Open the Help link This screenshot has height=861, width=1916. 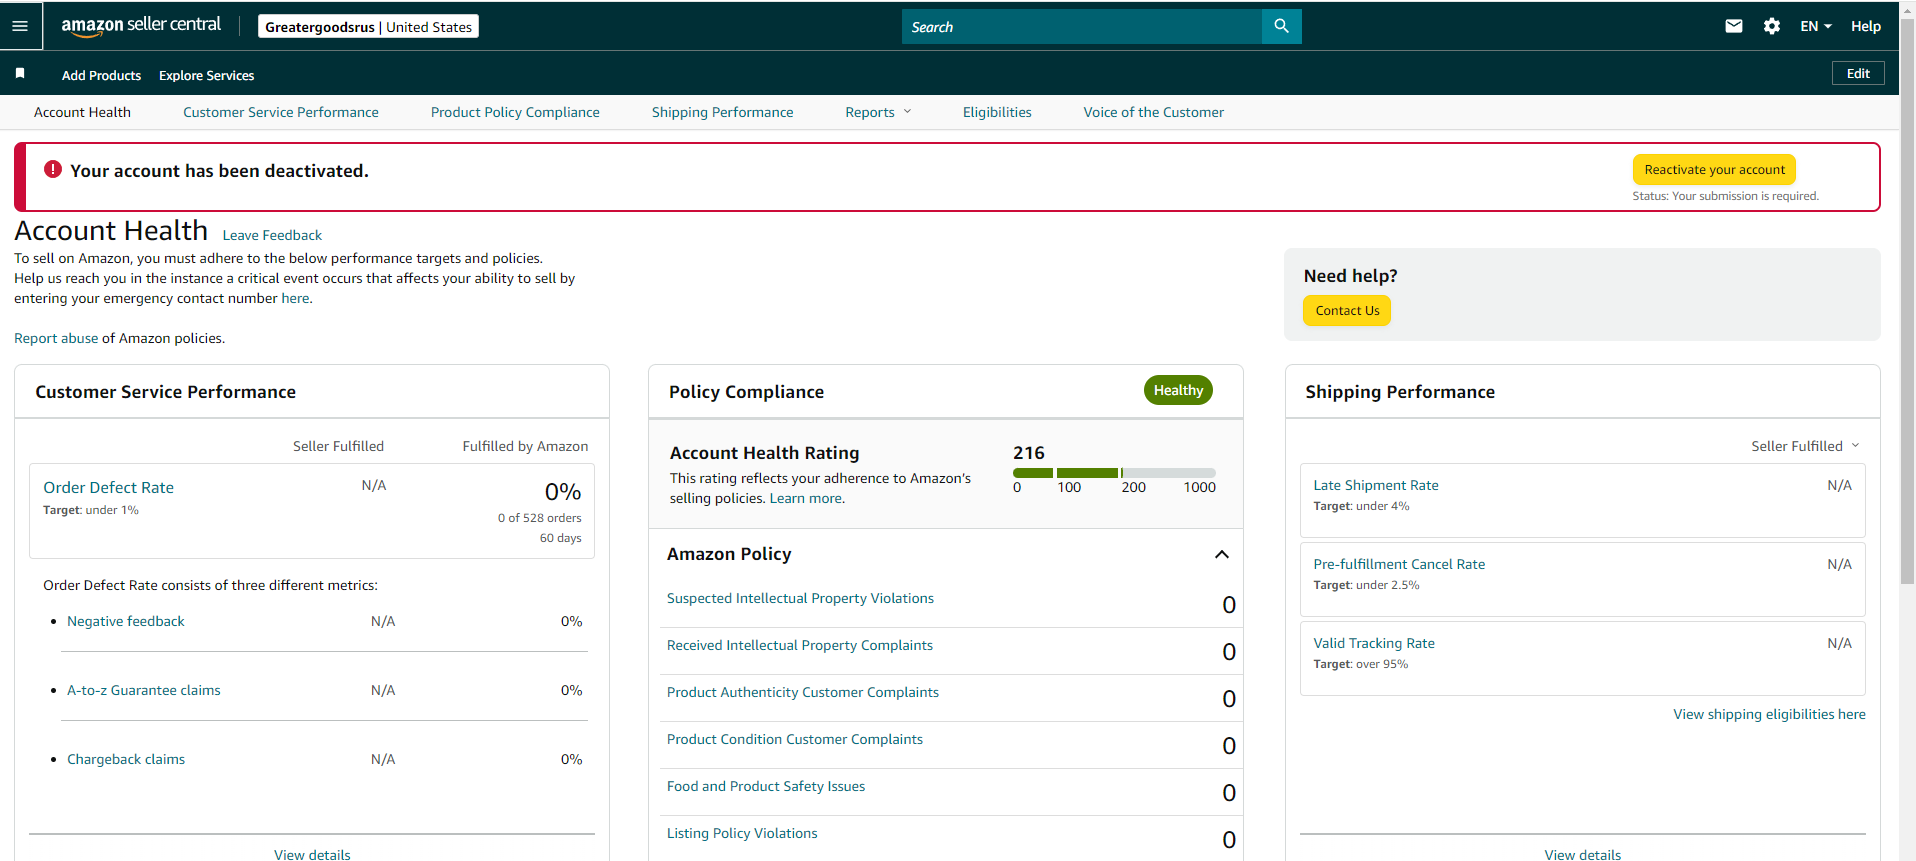point(1866,26)
